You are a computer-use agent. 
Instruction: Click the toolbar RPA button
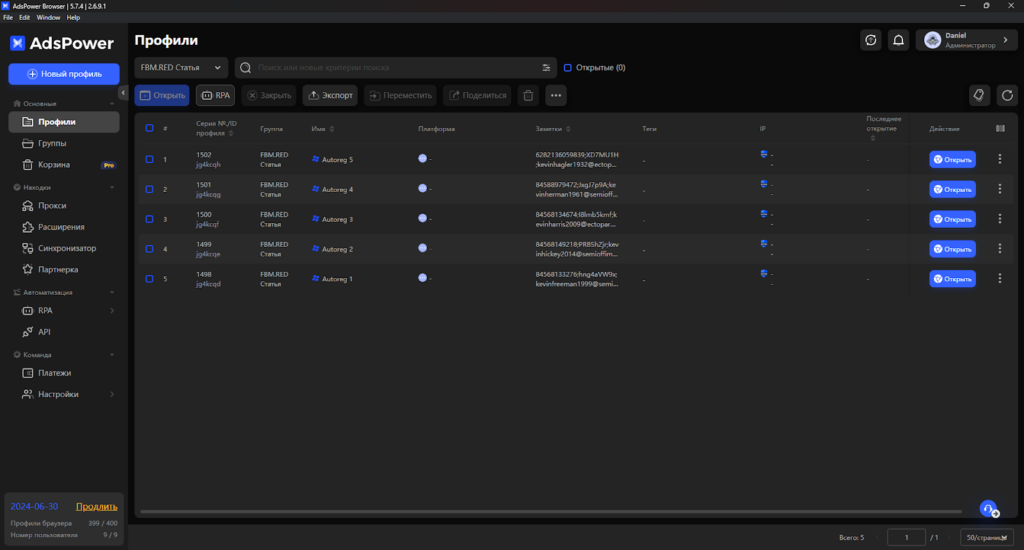tap(216, 95)
